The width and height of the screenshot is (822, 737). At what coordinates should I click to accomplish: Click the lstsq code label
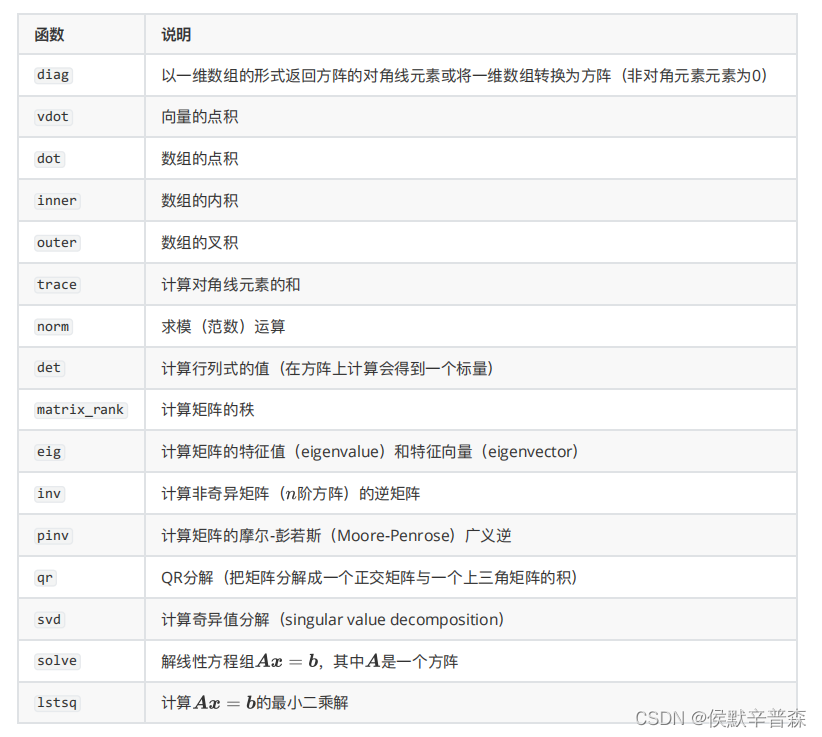point(56,703)
